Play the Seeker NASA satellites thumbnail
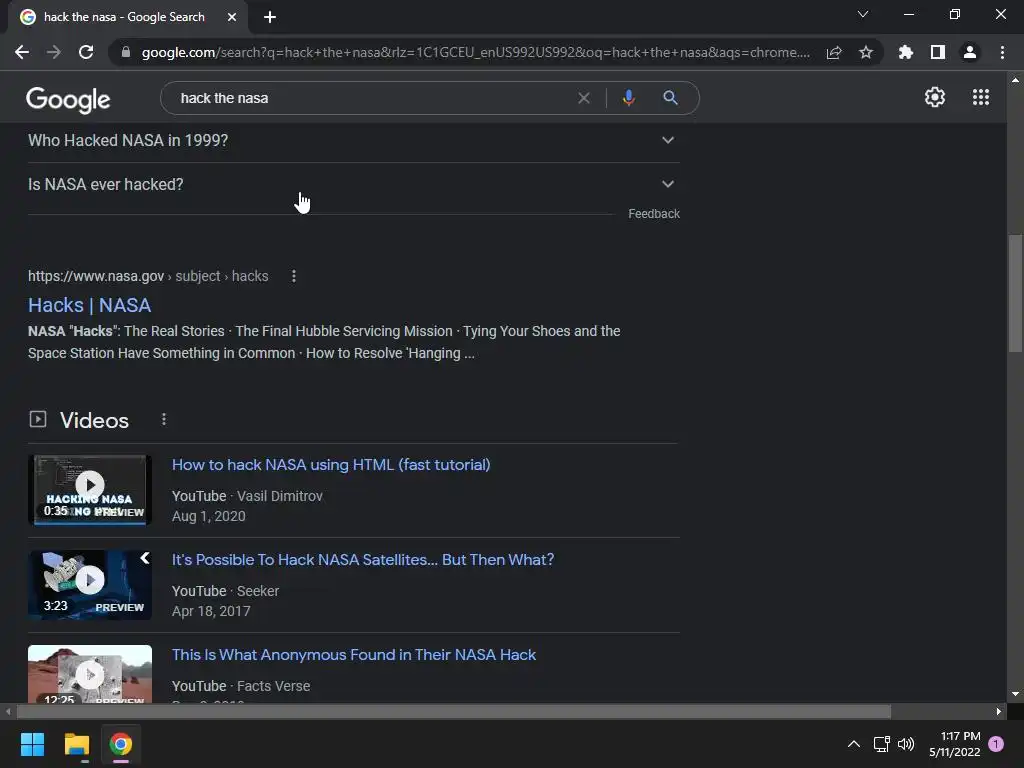 [90, 584]
